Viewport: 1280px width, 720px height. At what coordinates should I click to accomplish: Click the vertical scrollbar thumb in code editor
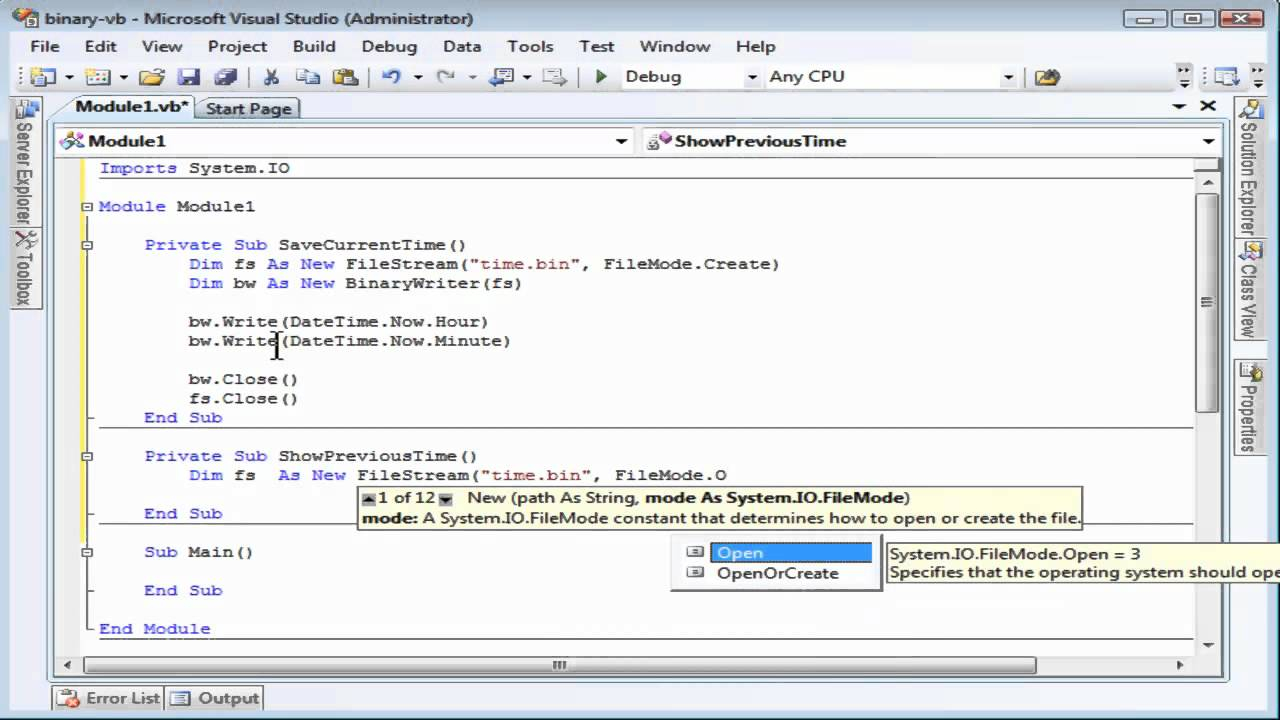(1207, 301)
